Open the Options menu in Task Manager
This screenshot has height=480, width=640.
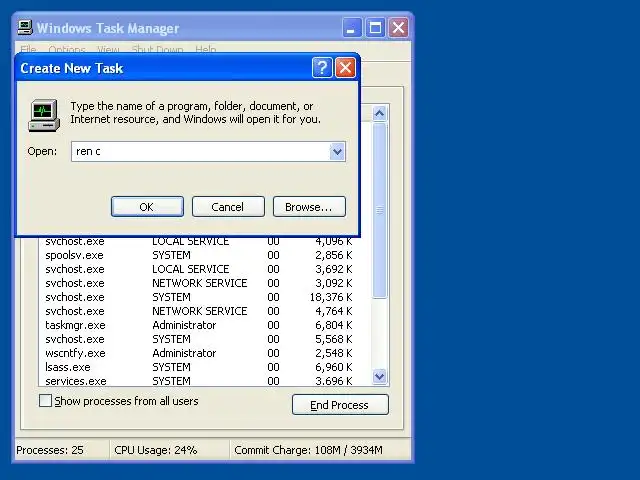(x=67, y=50)
